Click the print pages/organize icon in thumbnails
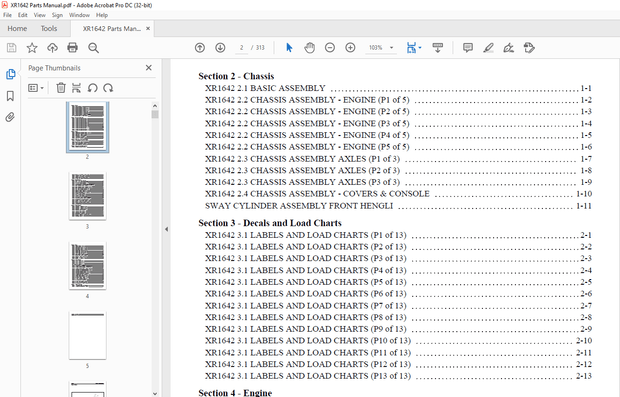This screenshot has height=397, width=620. point(76,88)
